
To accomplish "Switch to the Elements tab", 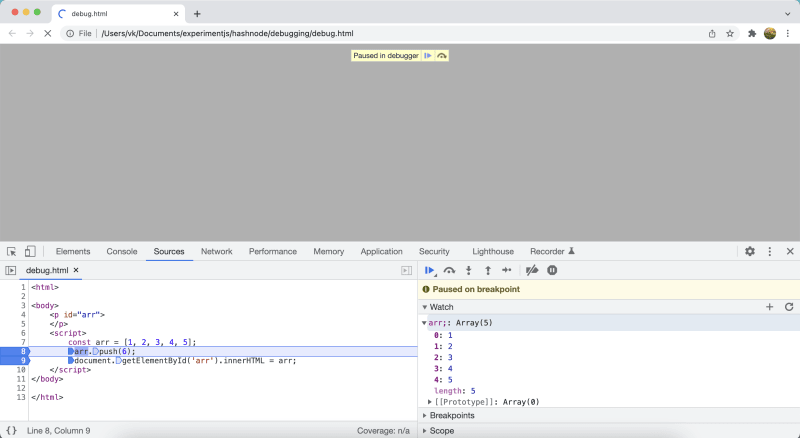I will (x=73, y=251).
